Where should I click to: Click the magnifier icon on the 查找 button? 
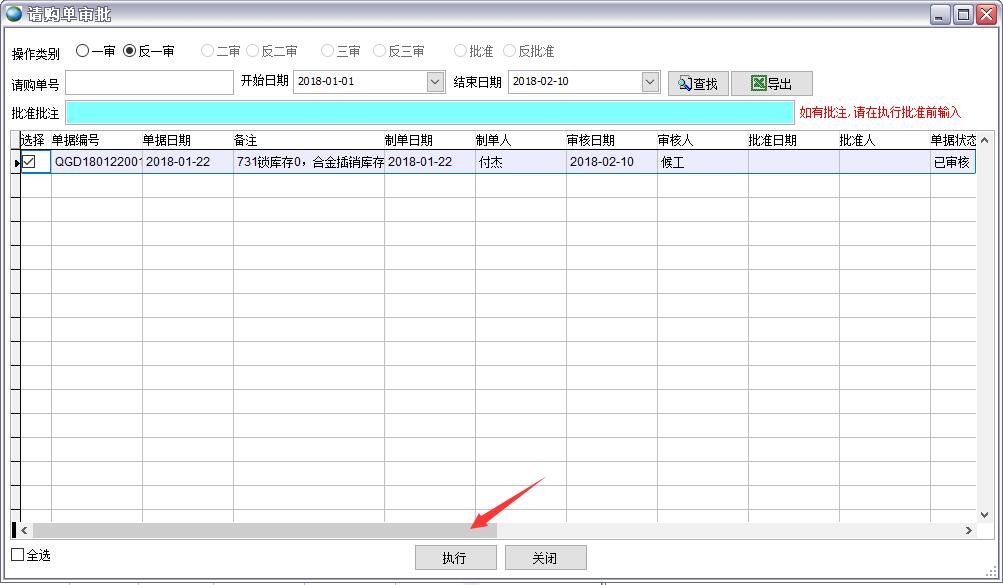[684, 83]
